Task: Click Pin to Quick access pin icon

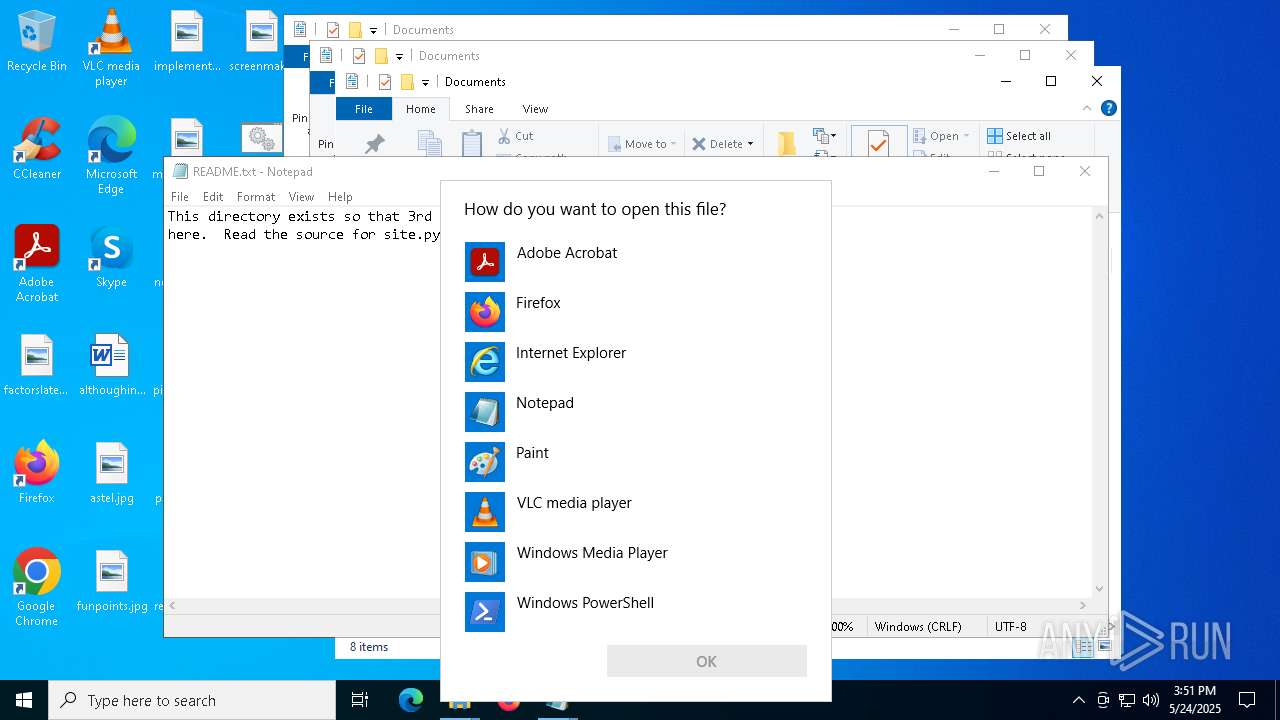Action: pyautogui.click(x=375, y=144)
